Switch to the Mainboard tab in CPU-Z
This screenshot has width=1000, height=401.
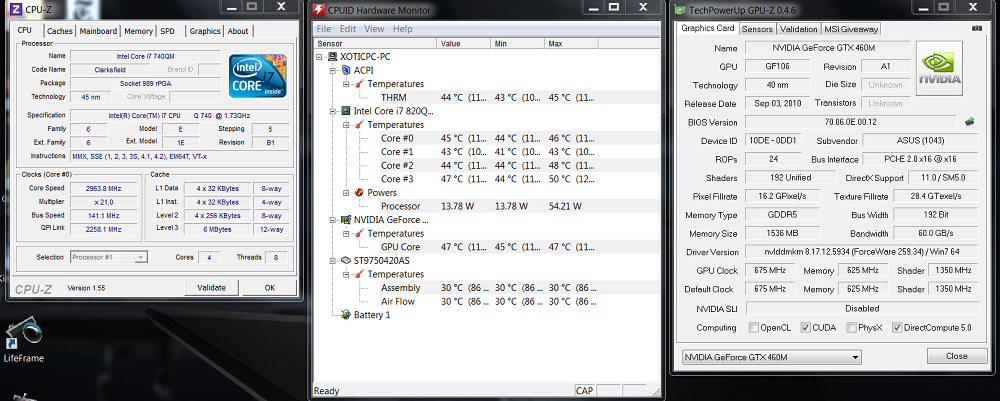tap(98, 31)
